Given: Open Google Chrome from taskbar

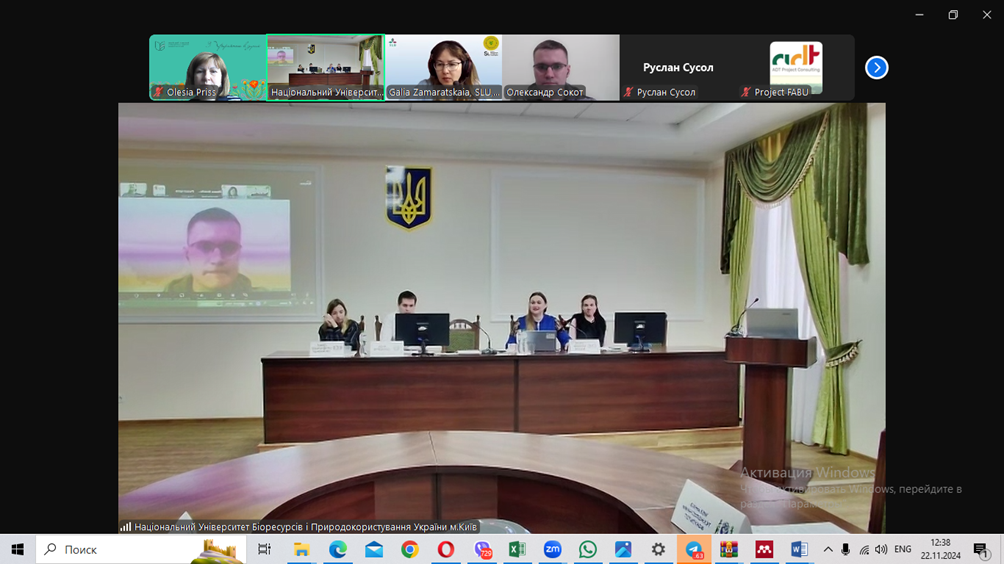Looking at the screenshot, I should [x=410, y=549].
